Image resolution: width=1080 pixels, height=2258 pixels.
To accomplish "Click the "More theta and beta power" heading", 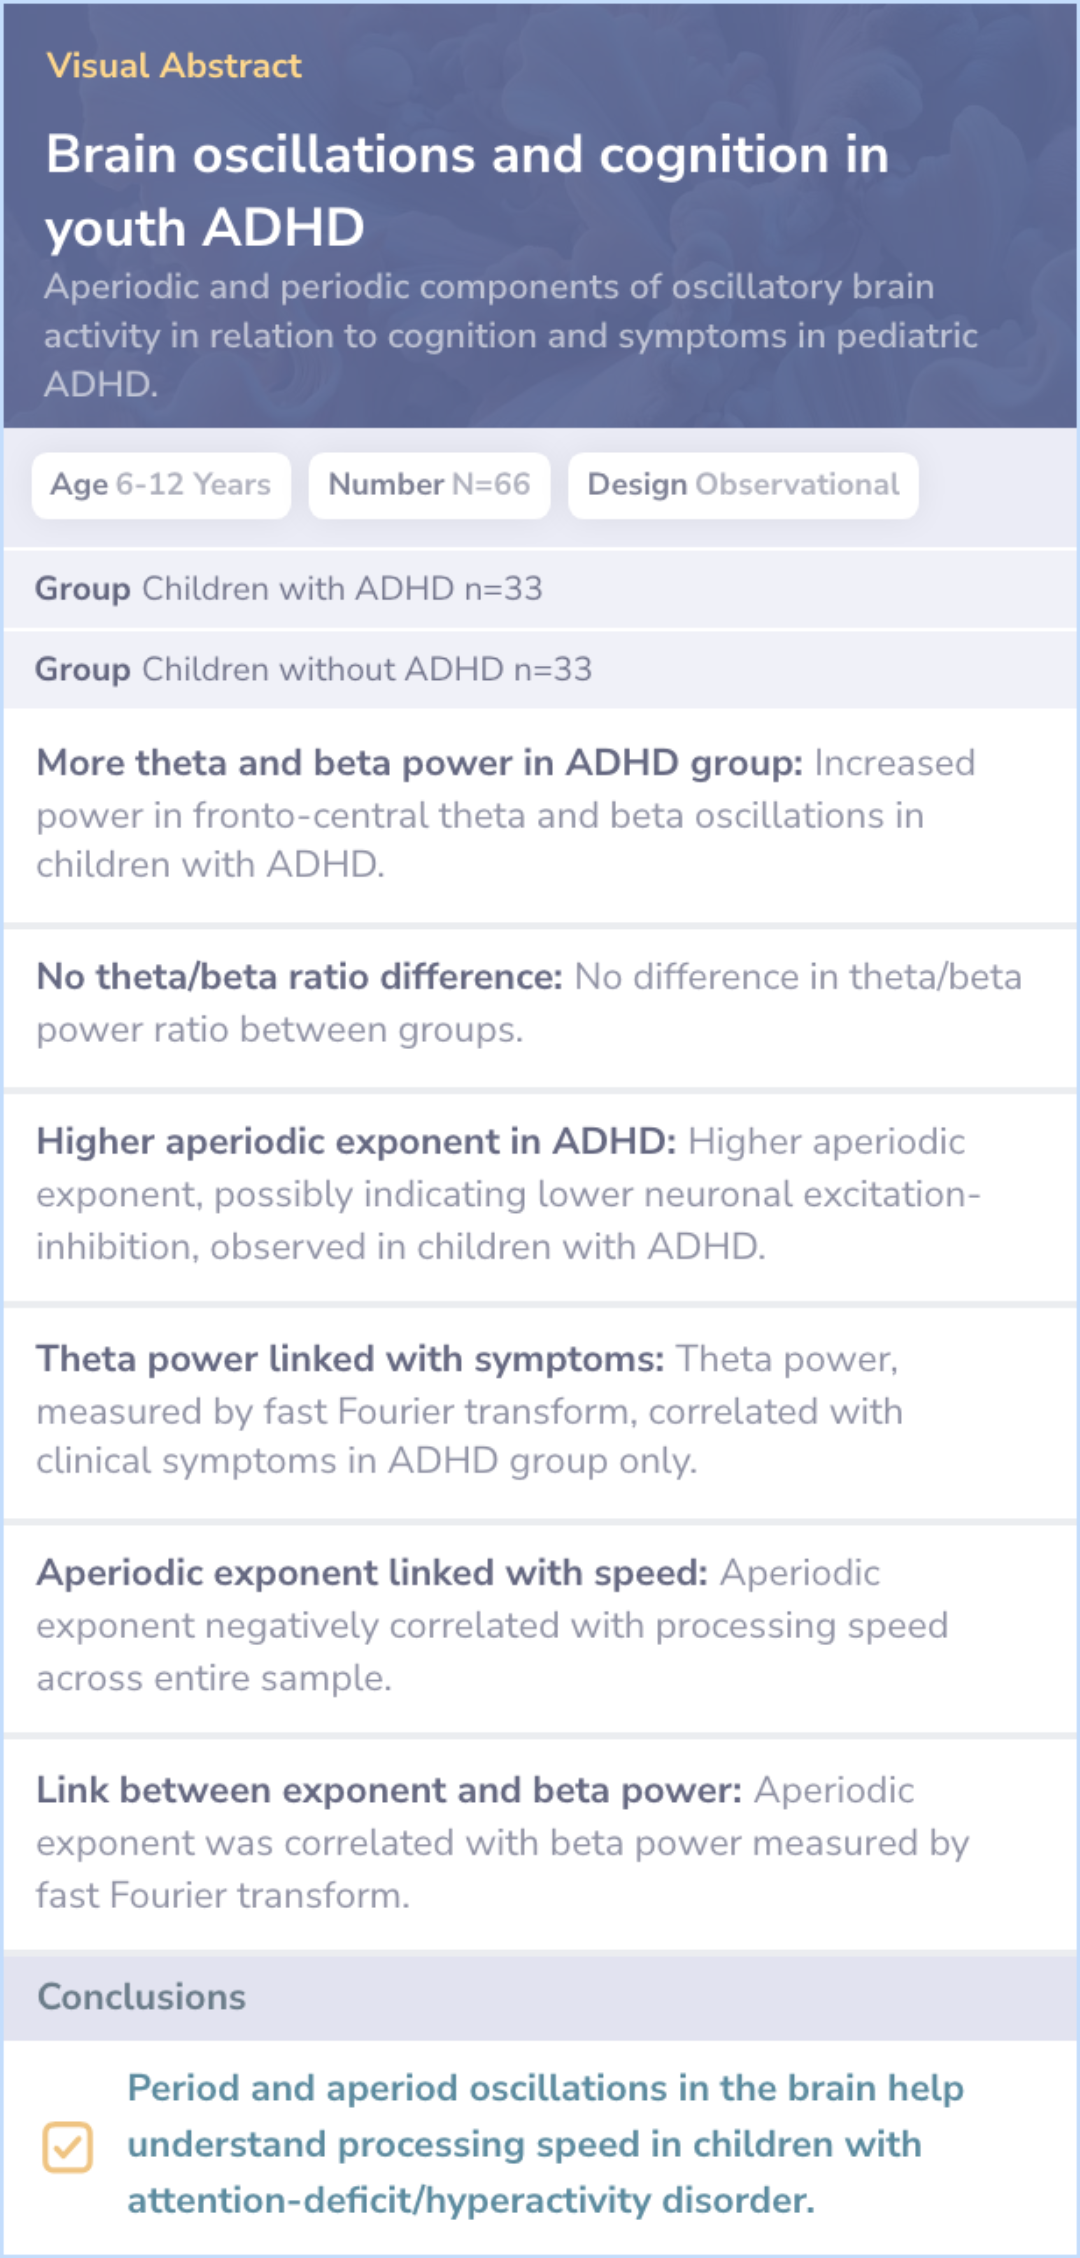I will [419, 763].
